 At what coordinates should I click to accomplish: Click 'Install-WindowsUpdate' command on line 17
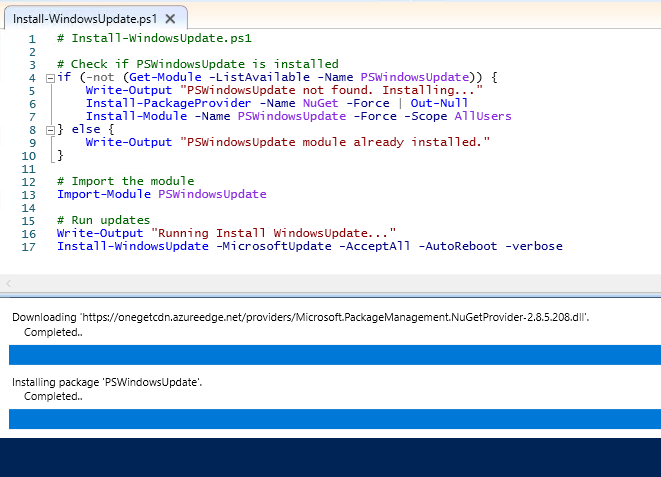click(x=133, y=247)
